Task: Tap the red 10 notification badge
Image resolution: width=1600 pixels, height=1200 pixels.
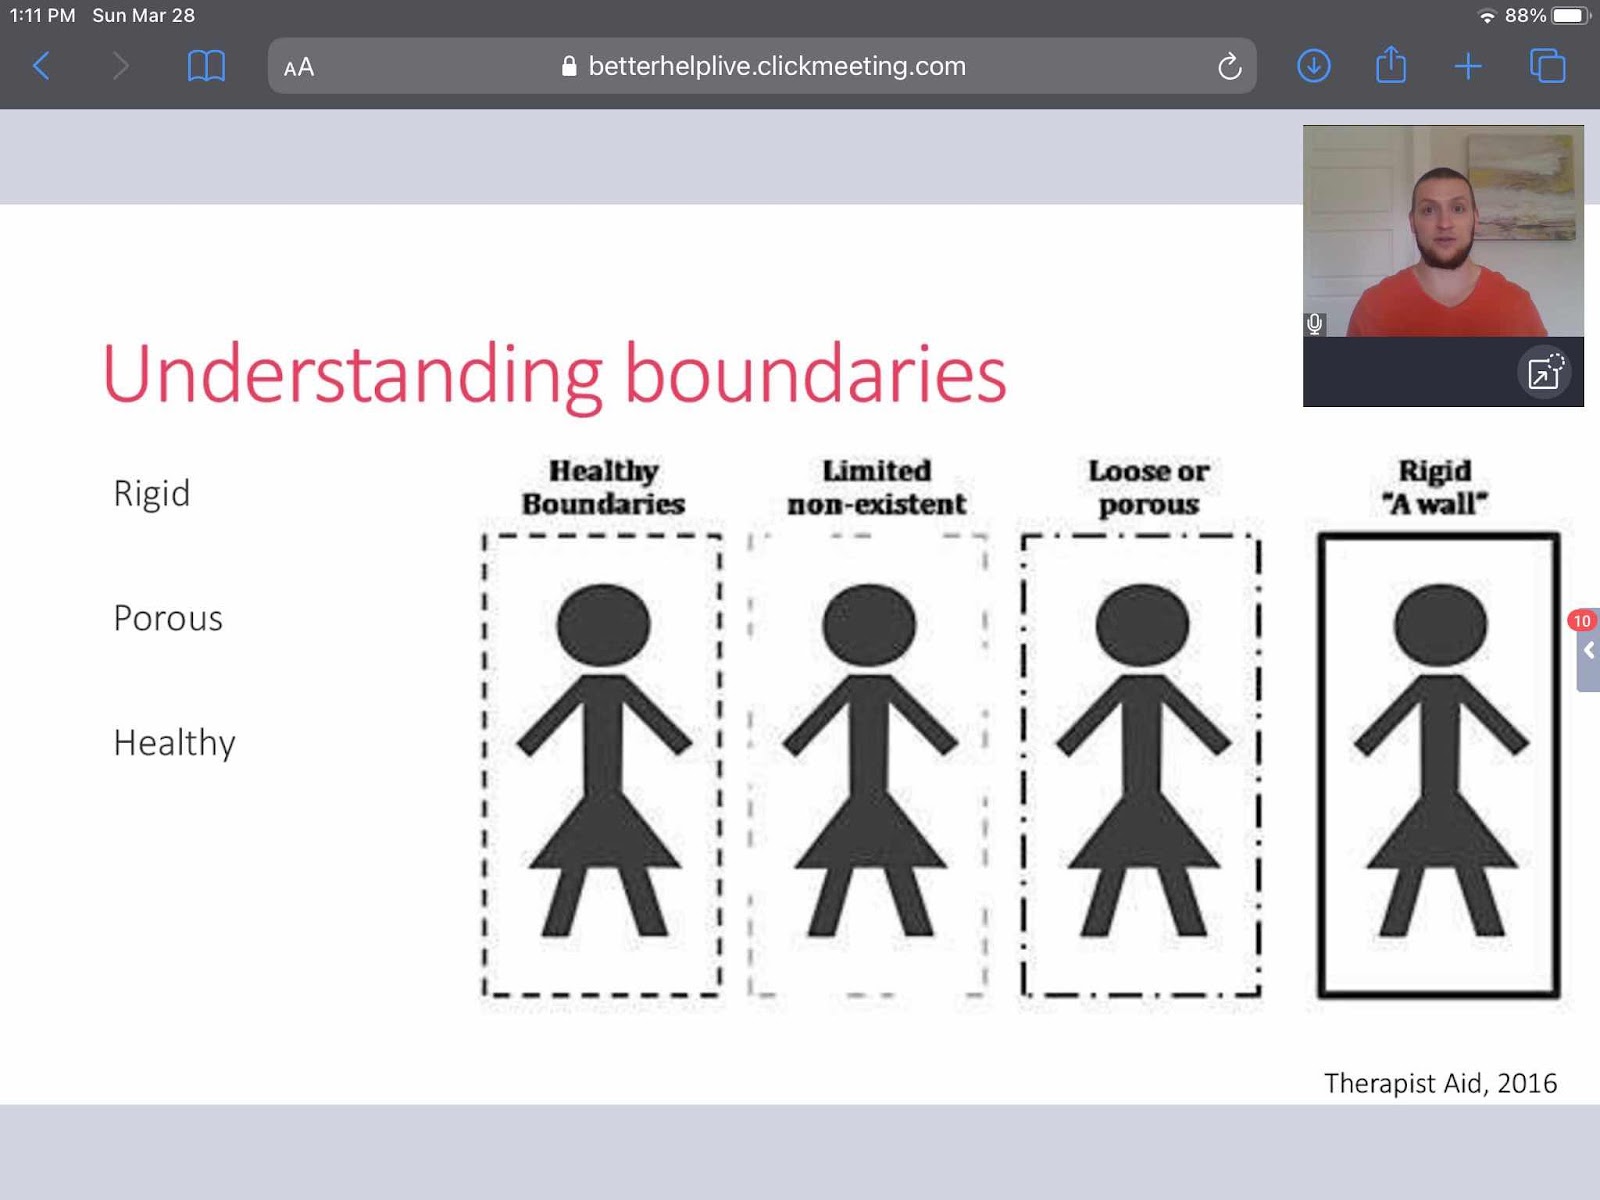Action: (x=1581, y=621)
